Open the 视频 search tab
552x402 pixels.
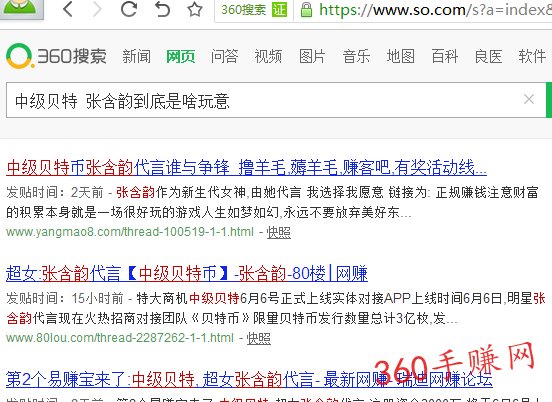tap(268, 56)
